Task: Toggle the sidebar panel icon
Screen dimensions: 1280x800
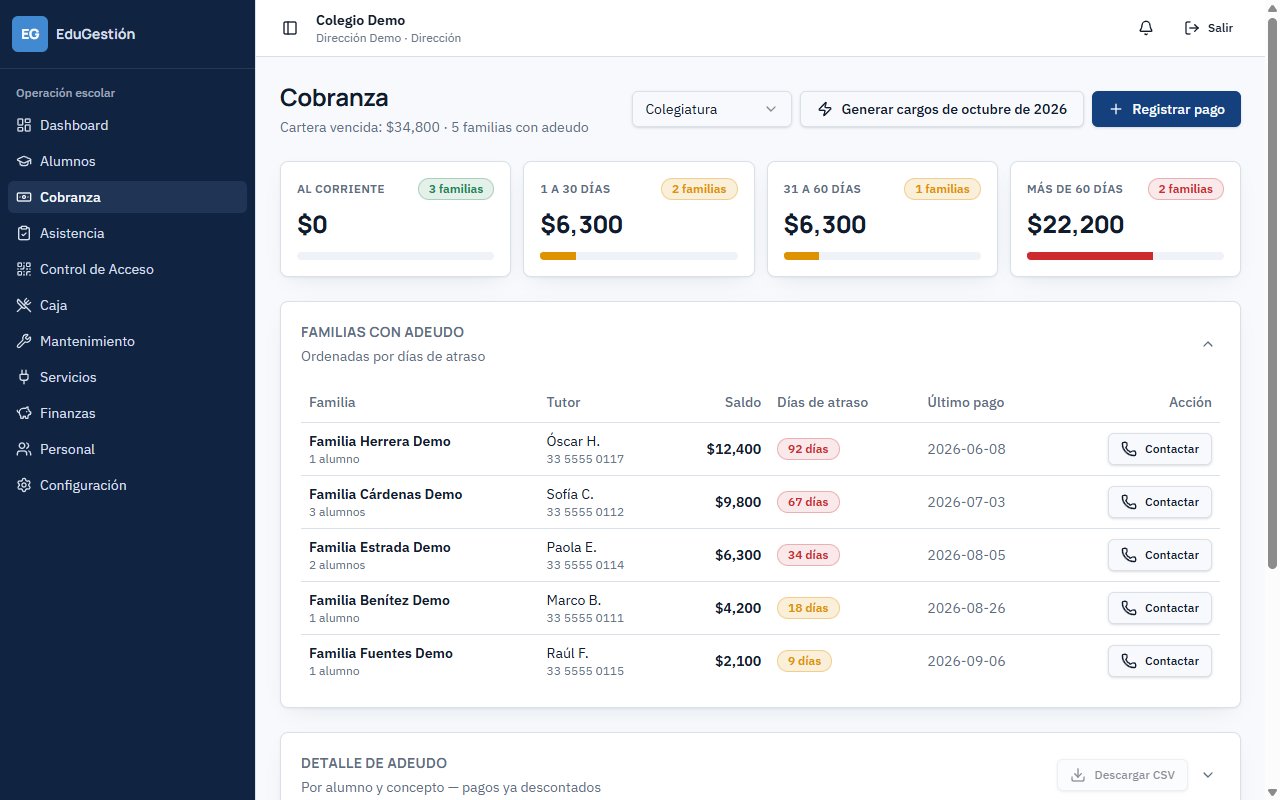Action: [290, 28]
